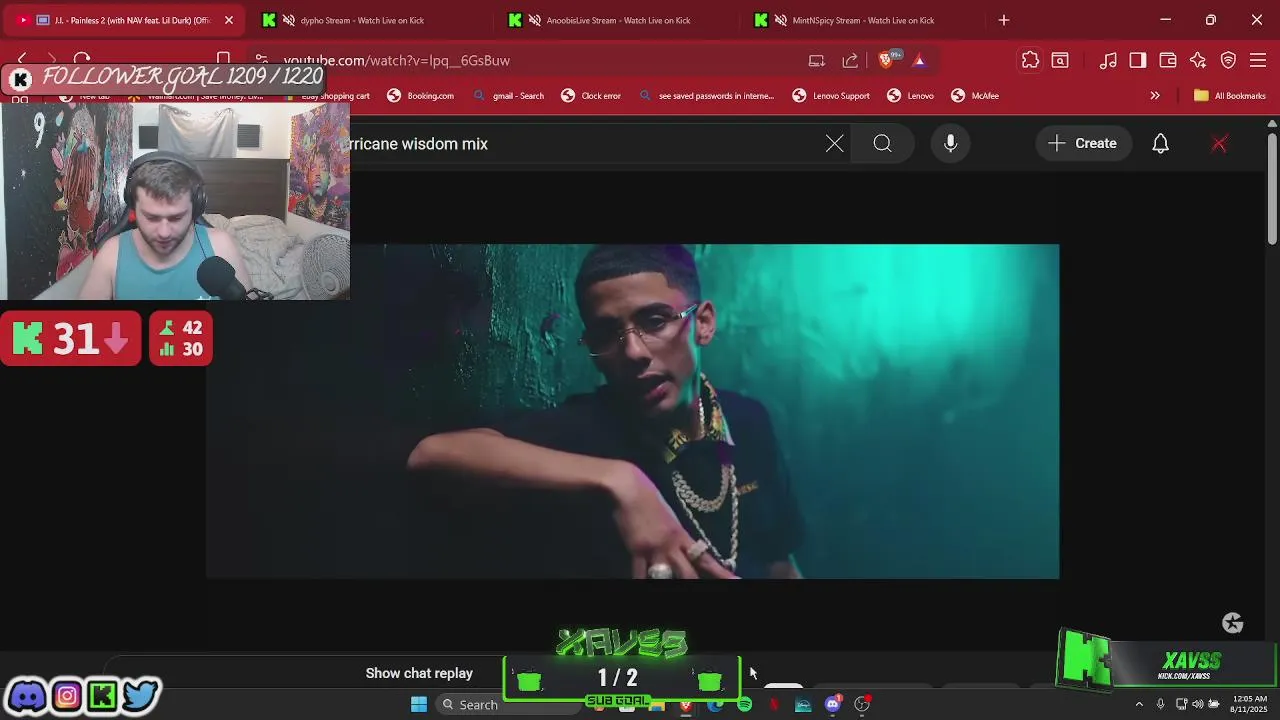This screenshot has width=1280, height=720.
Task: Open Brave Shields lion icon
Action: tap(885, 60)
